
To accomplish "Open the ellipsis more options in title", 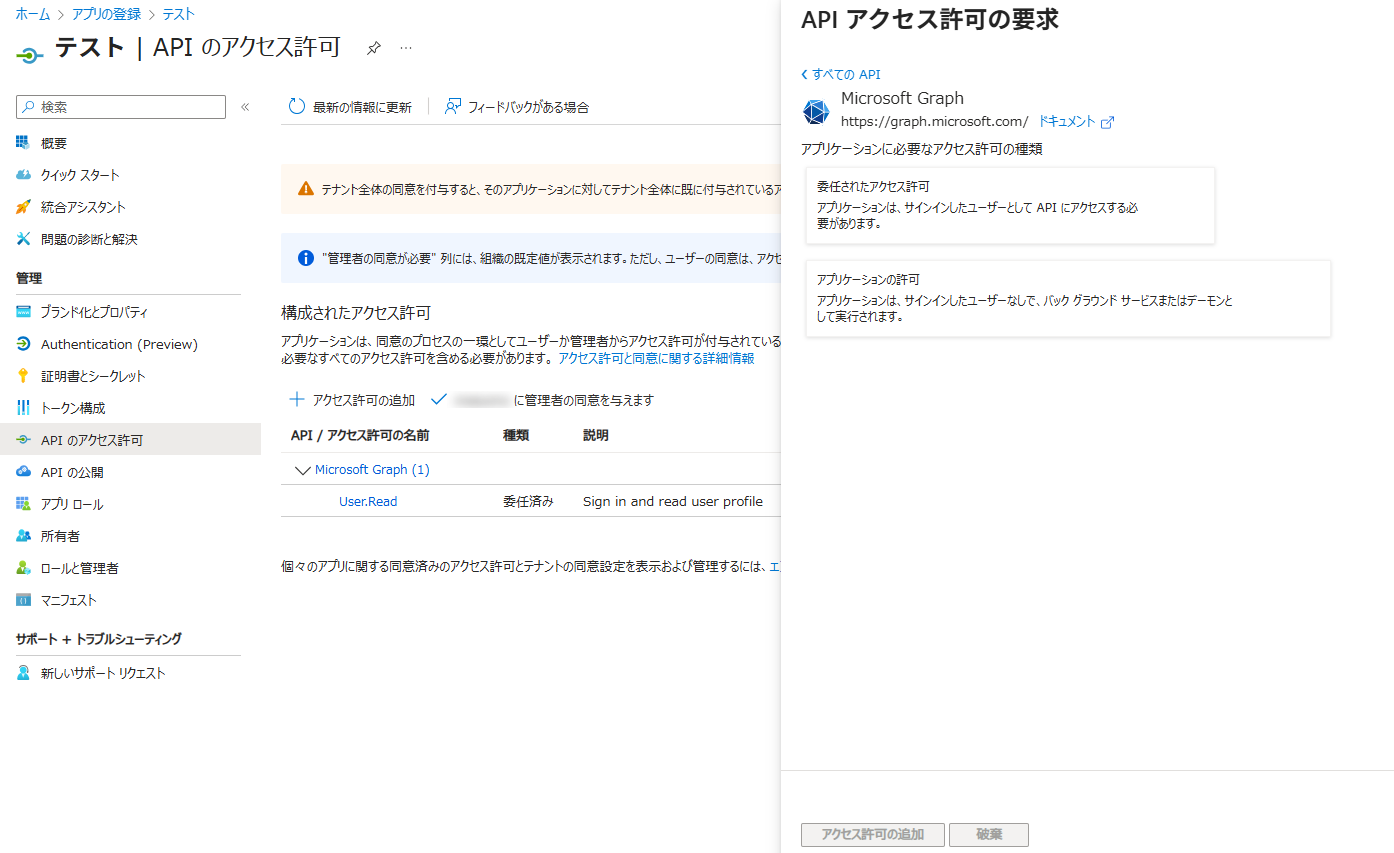I will tap(406, 48).
